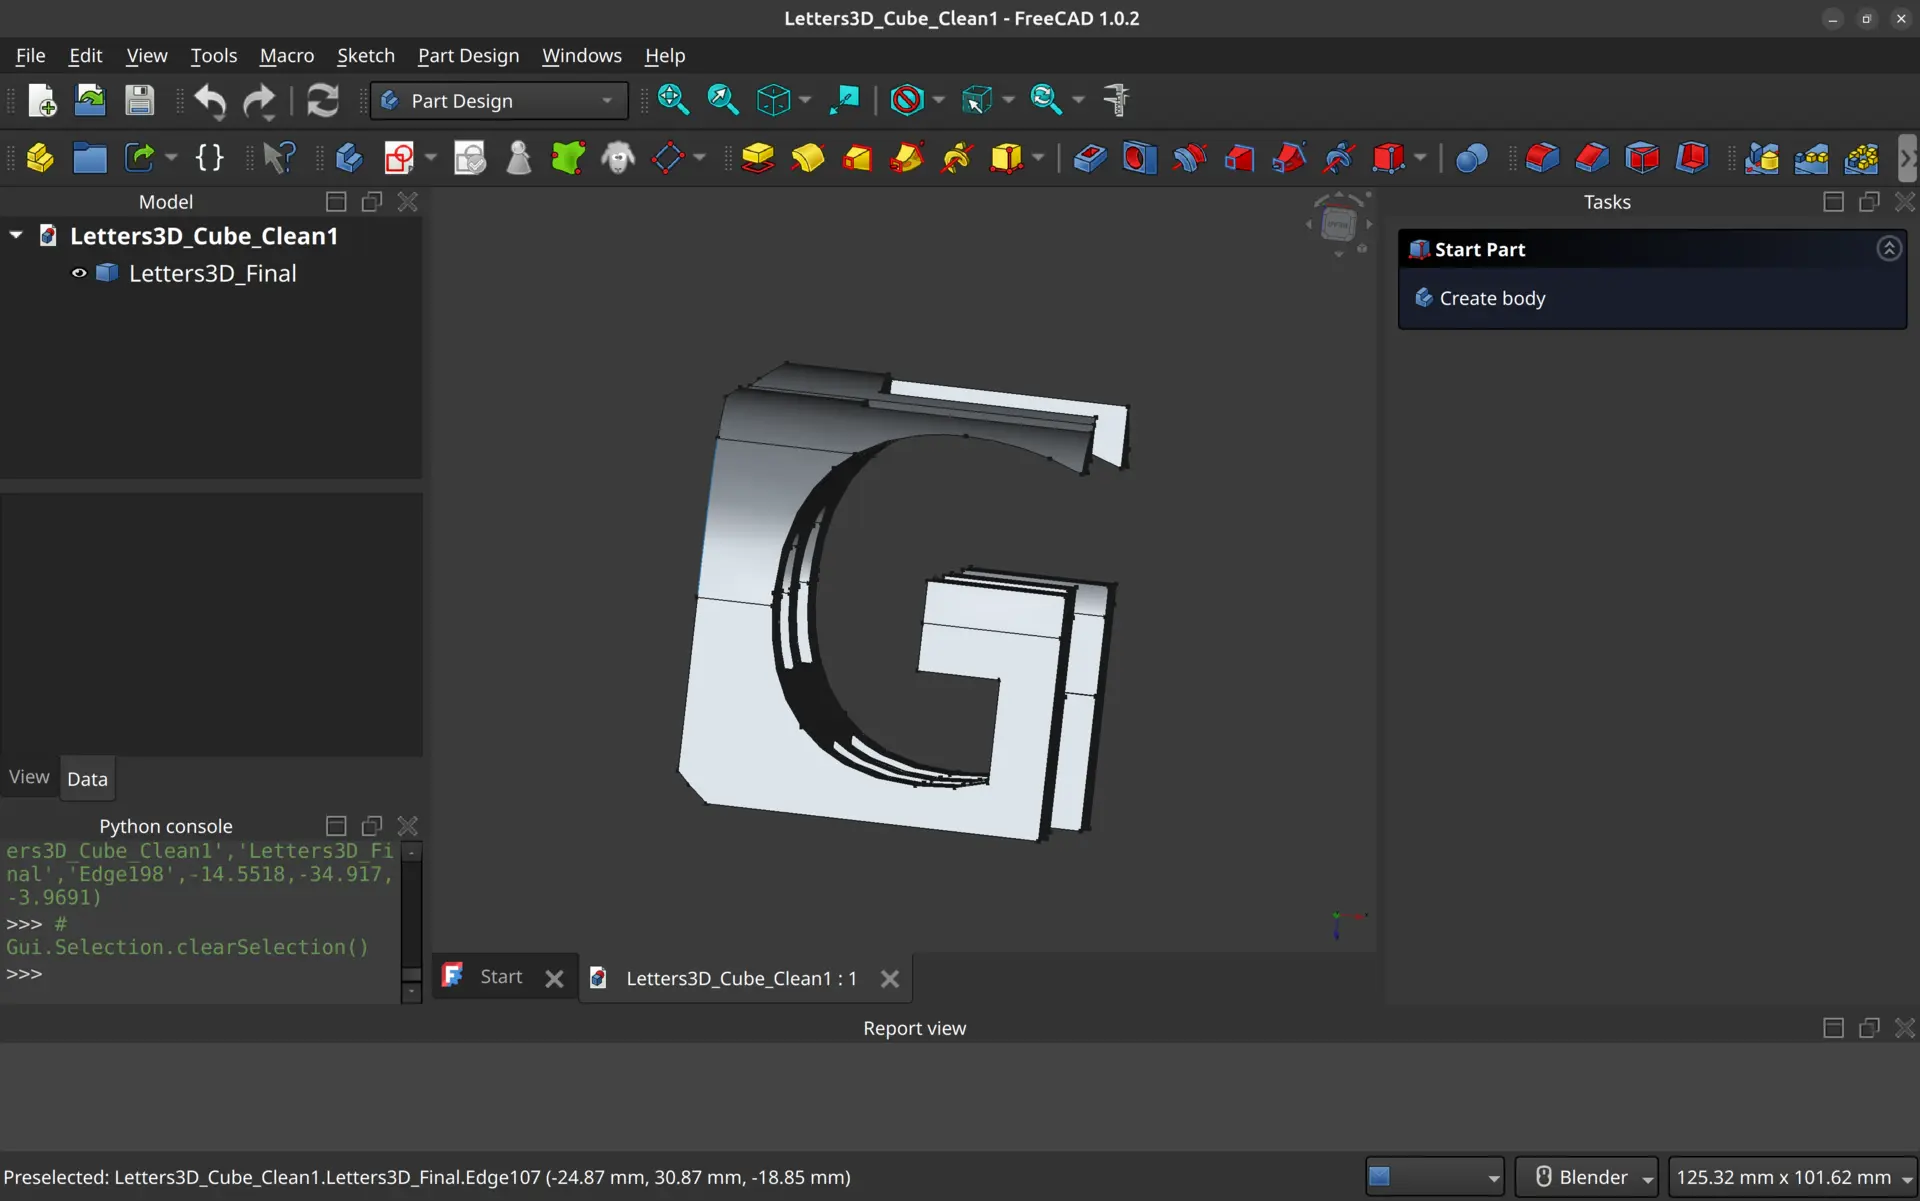Open the Part Design workbench dropdown

(x=498, y=101)
